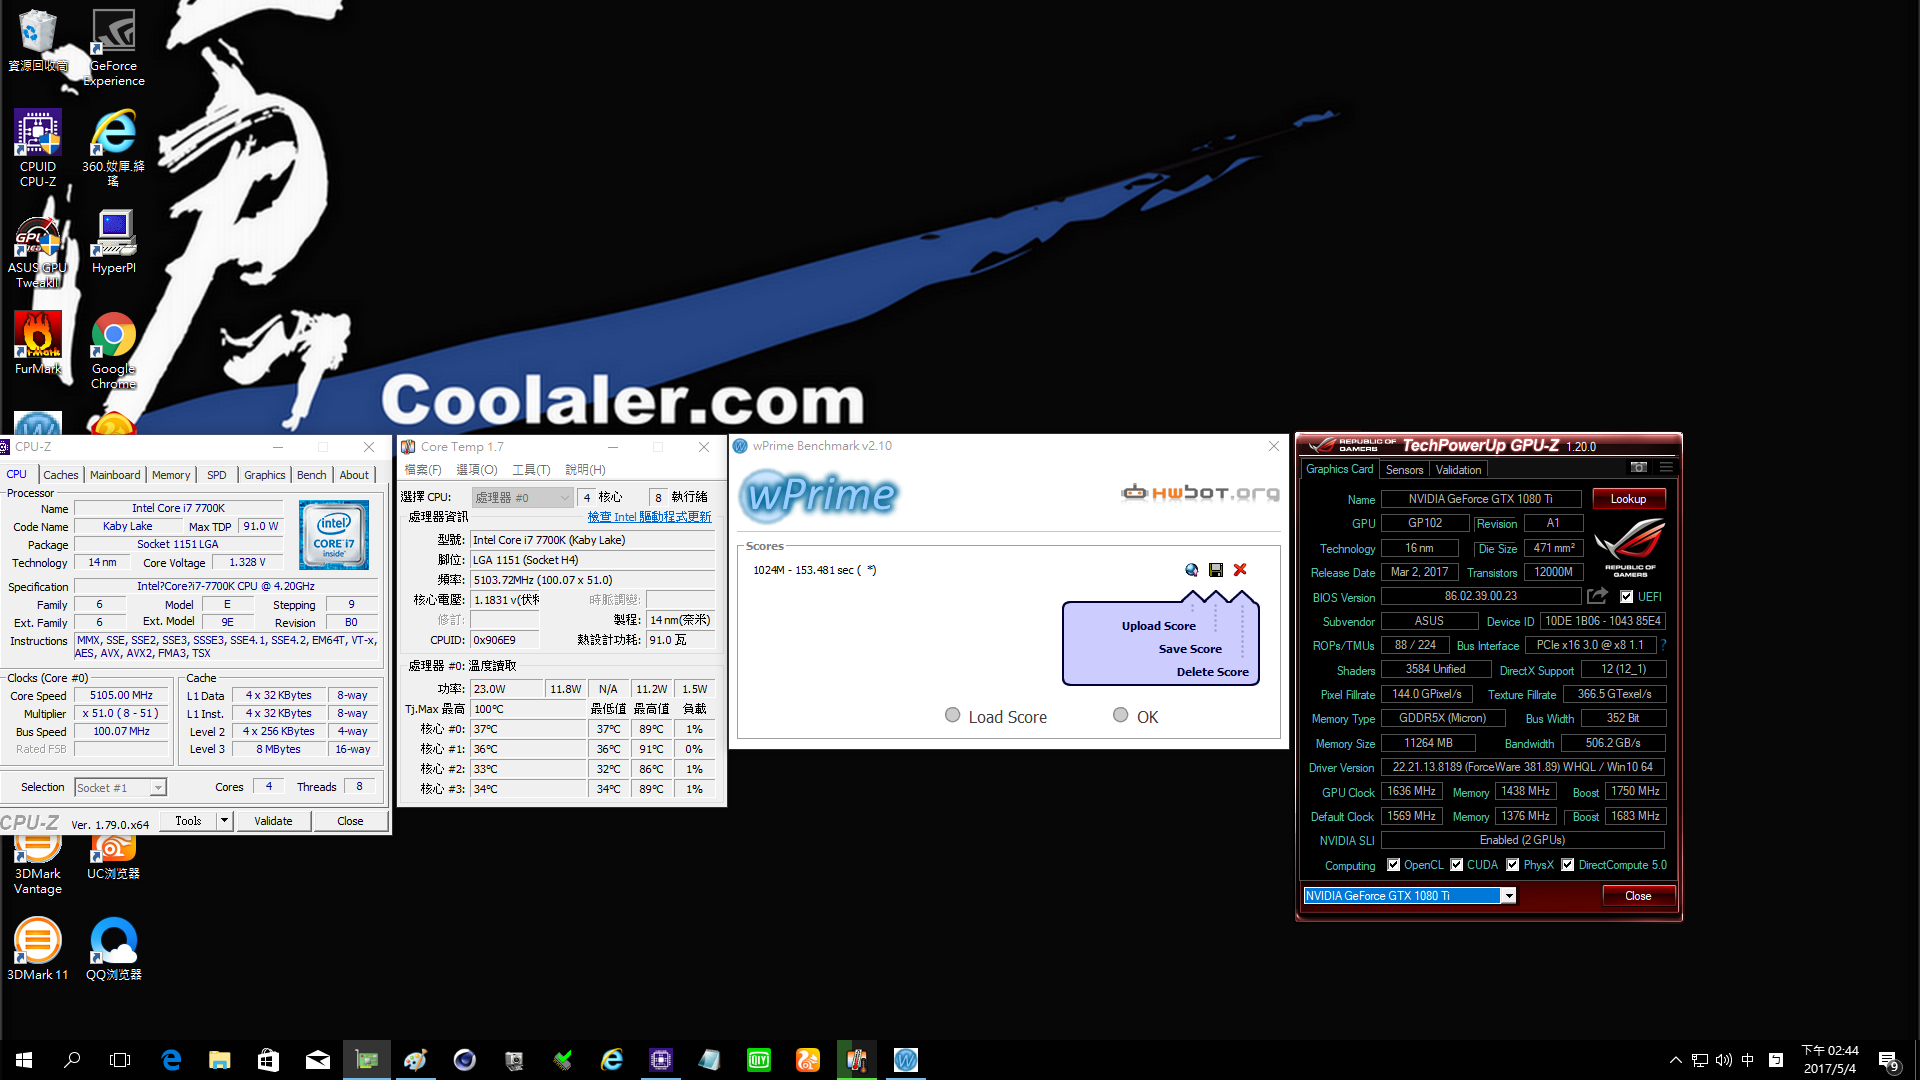Toggle the OpenCL checkbox in GPU-Z

(x=1393, y=865)
